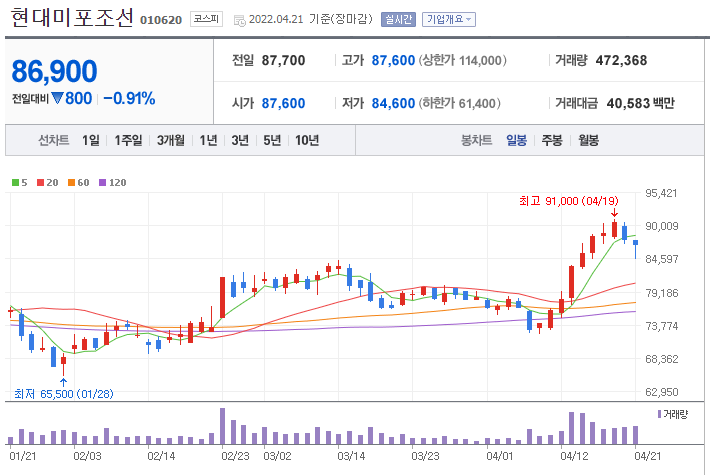Select the 3년 line chart tab
The height and width of the screenshot is (475, 710).
(x=240, y=140)
